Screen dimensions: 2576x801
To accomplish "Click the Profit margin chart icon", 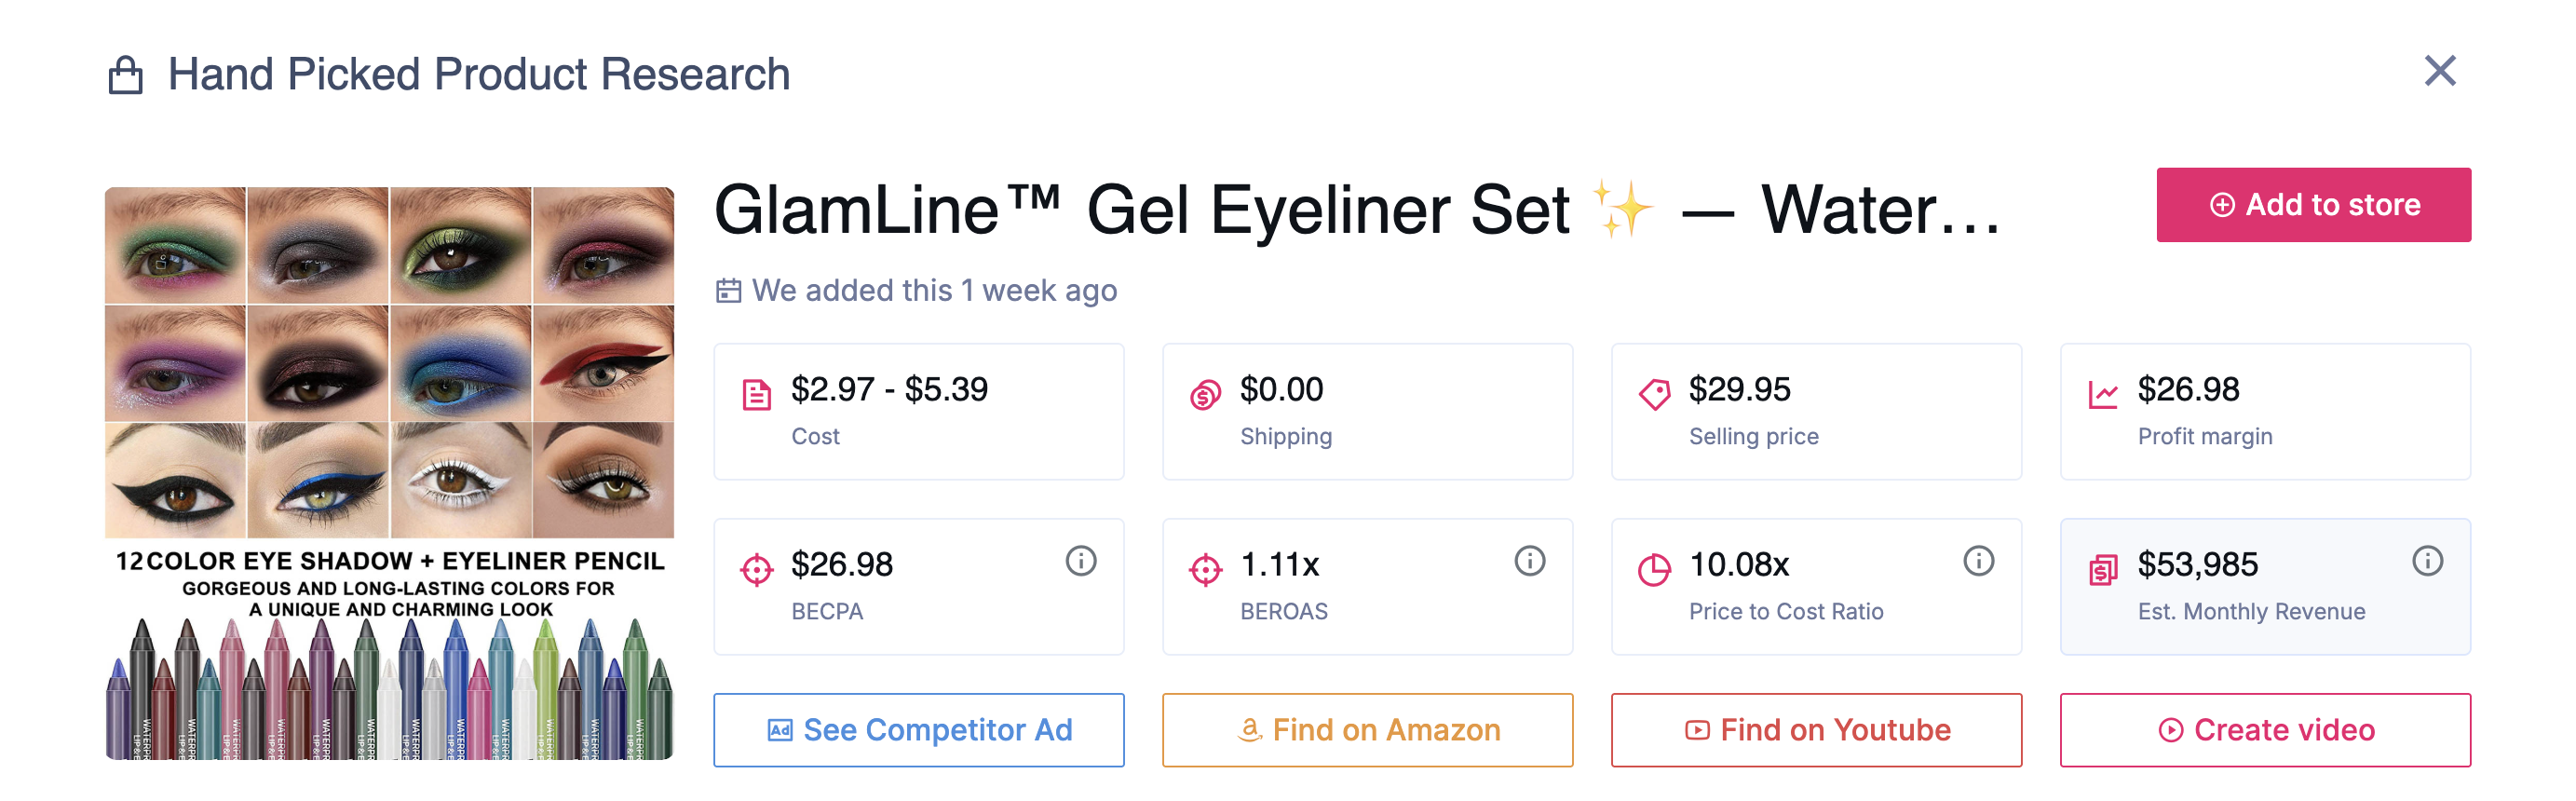I will tap(2105, 394).
